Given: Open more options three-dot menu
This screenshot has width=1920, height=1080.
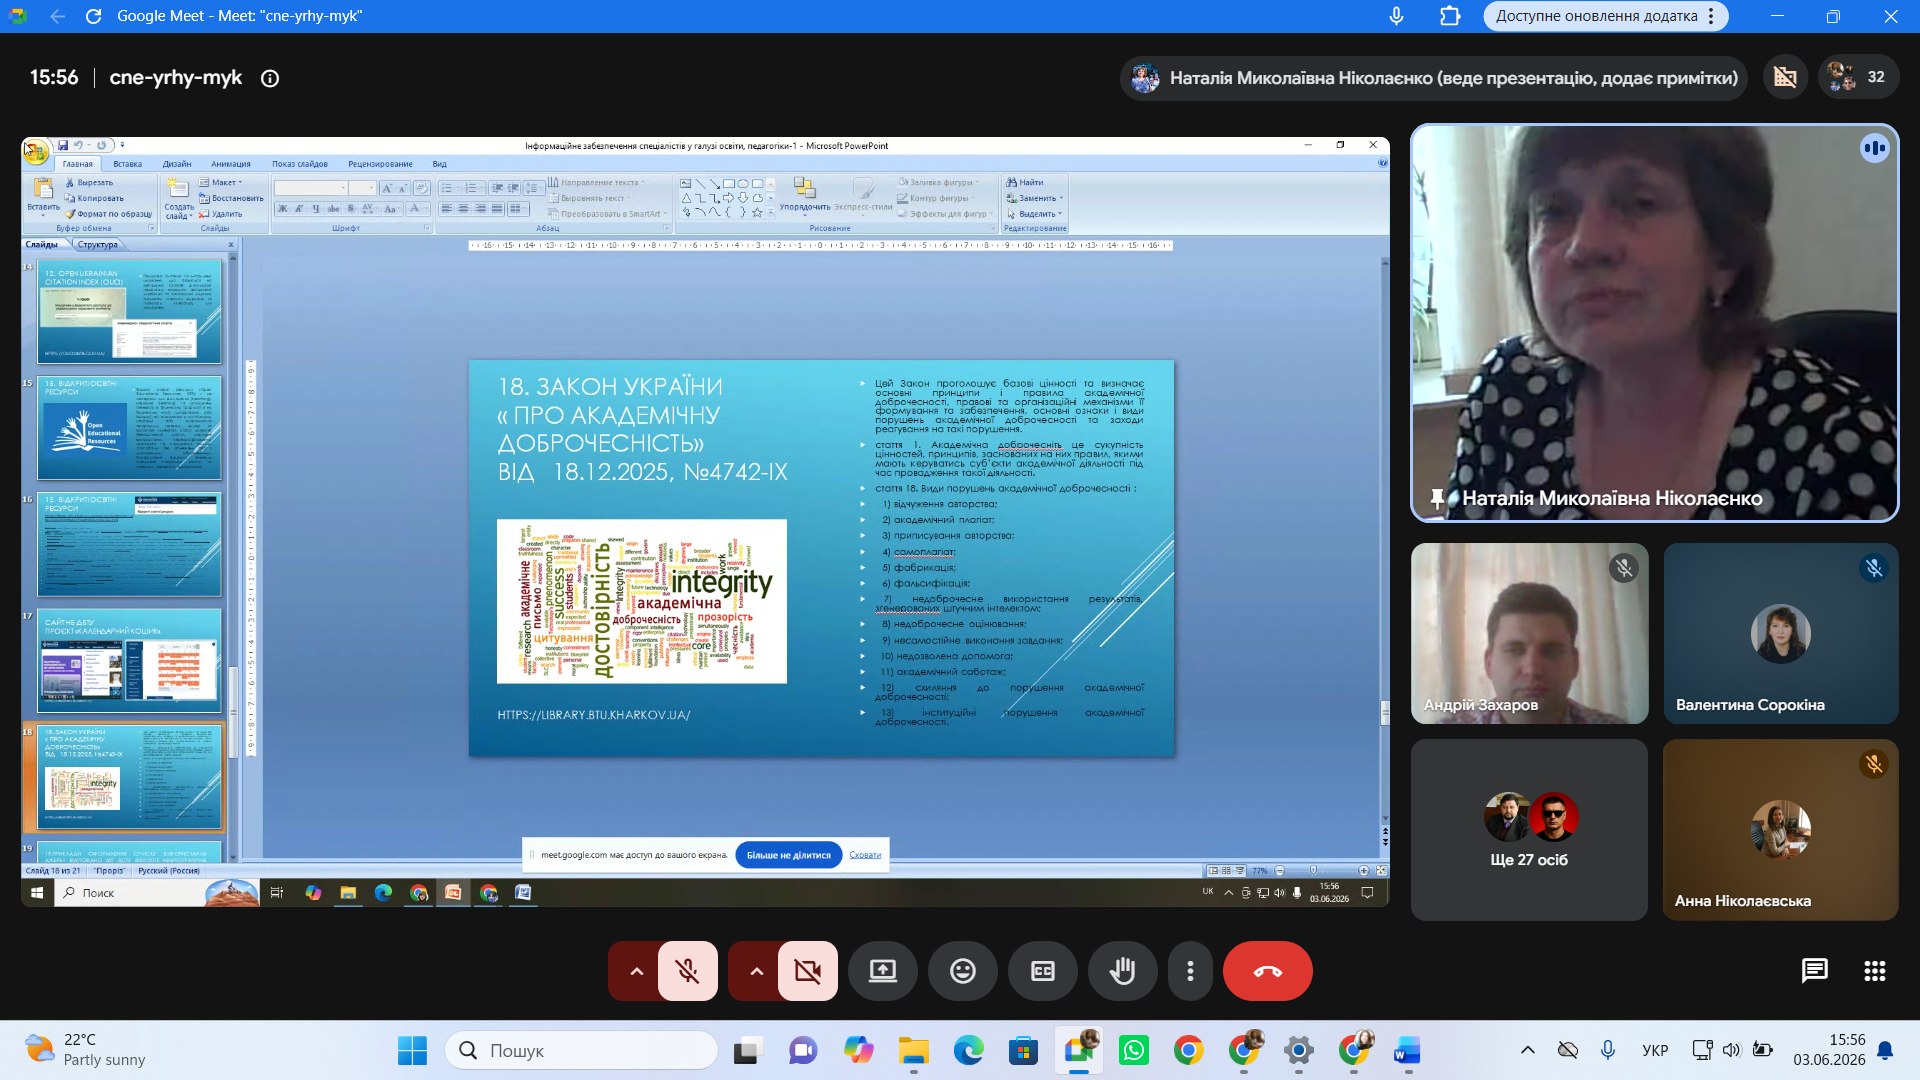Looking at the screenshot, I should coord(1190,971).
